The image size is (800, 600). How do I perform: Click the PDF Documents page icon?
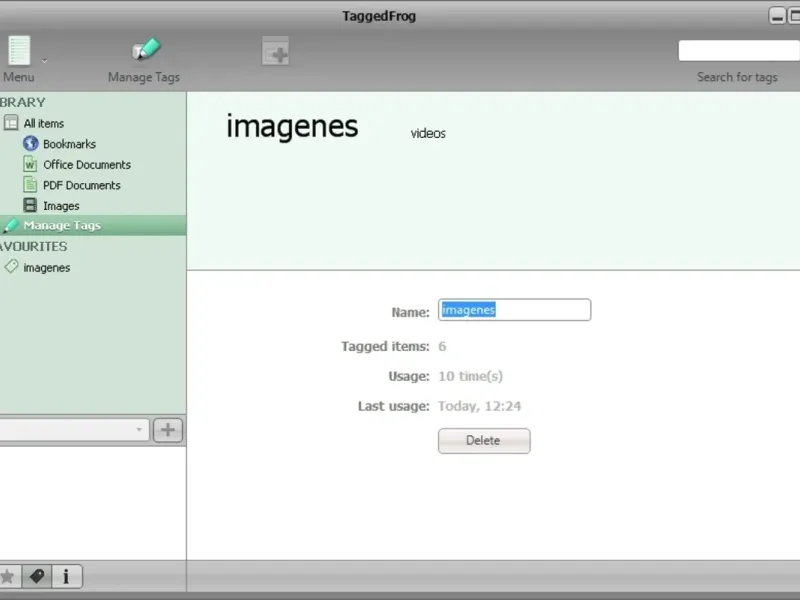[30, 184]
